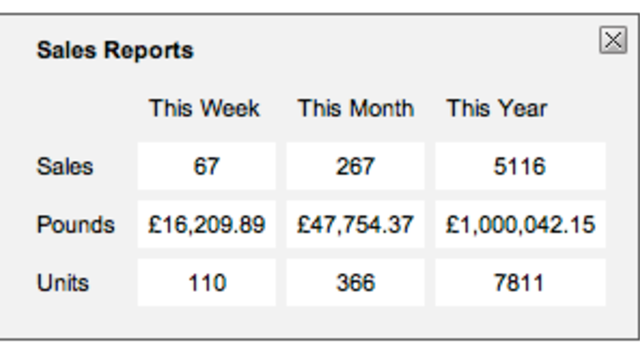Viewport: 640px width, 360px height.
Task: Click the Pounds row label
Action: pyautogui.click(x=76, y=224)
